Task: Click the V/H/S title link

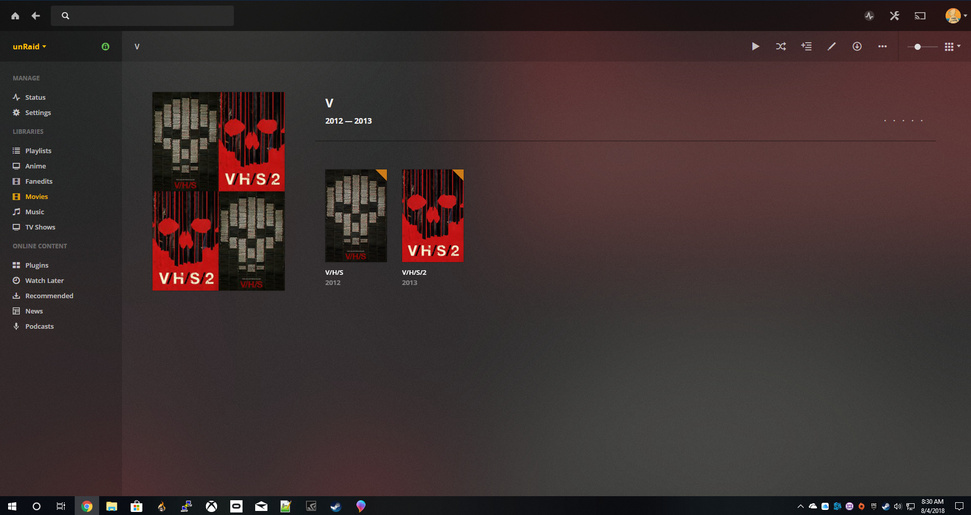Action: pyautogui.click(x=334, y=272)
